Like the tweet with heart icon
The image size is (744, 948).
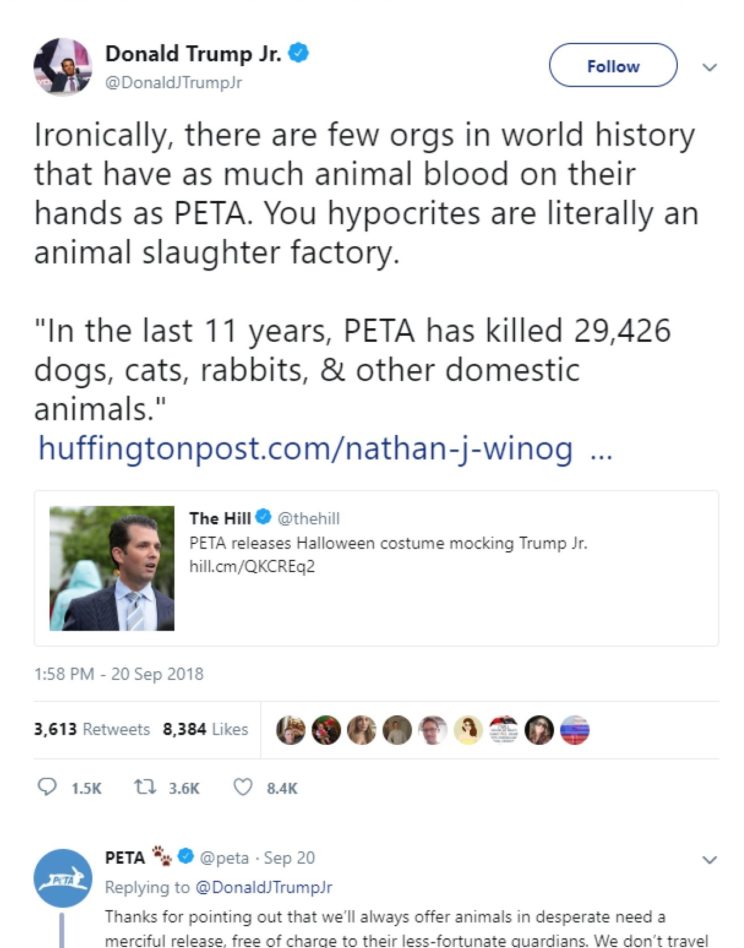243,787
